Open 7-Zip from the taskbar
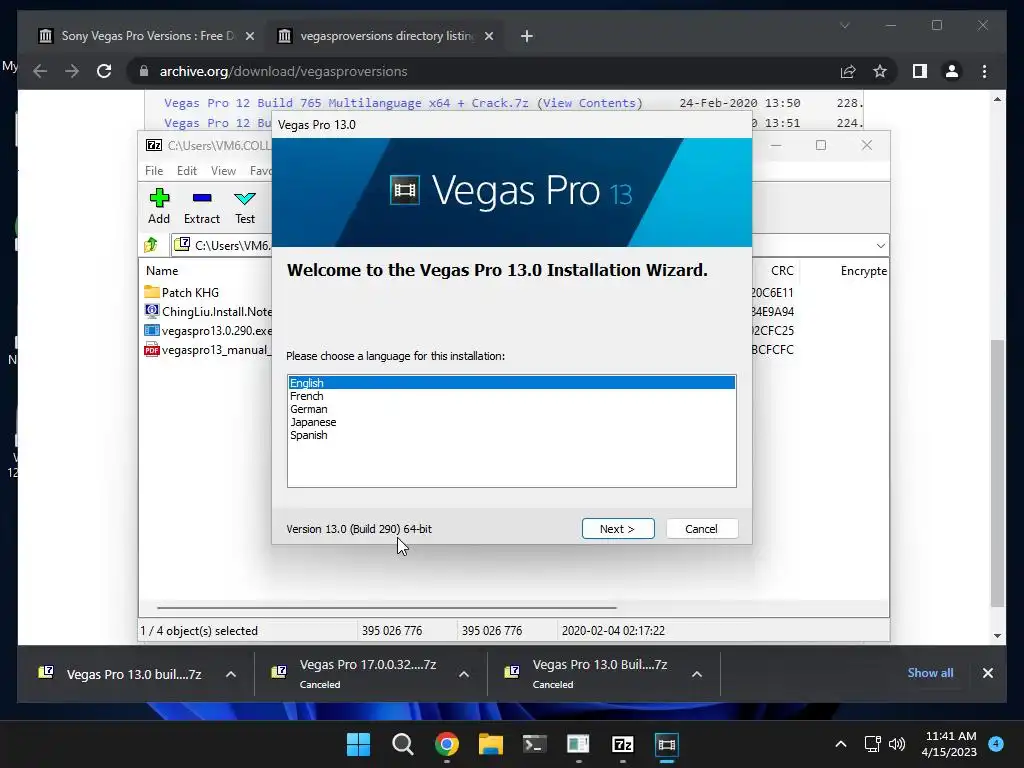The width and height of the screenshot is (1024, 768). [622, 744]
